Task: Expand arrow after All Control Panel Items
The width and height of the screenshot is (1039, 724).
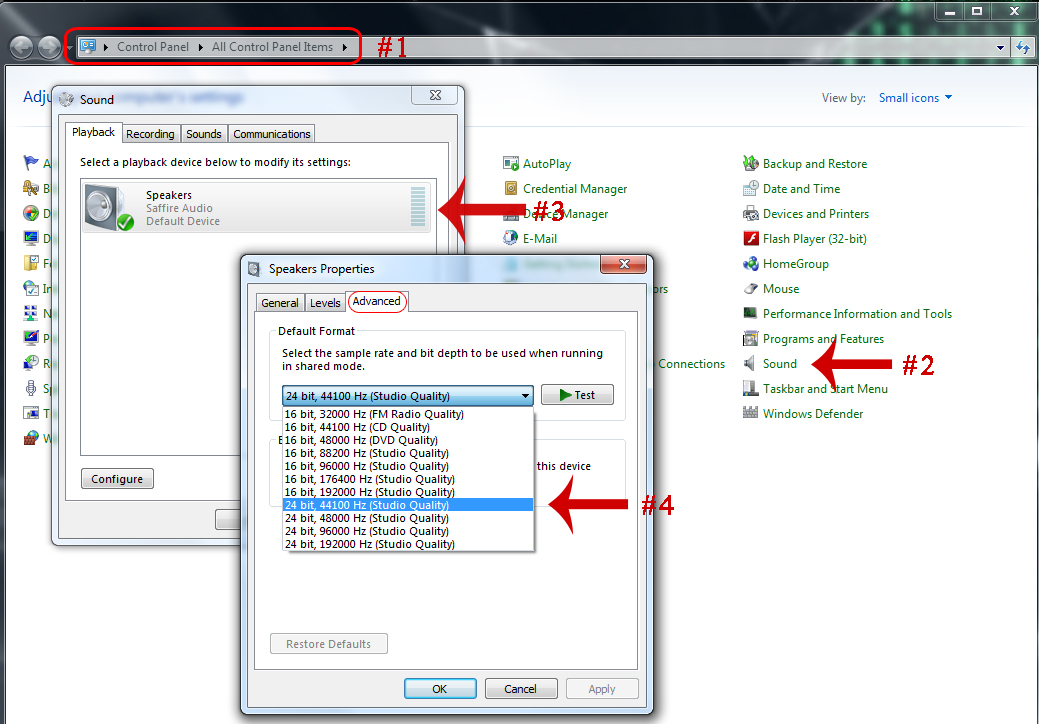Action: tap(345, 47)
